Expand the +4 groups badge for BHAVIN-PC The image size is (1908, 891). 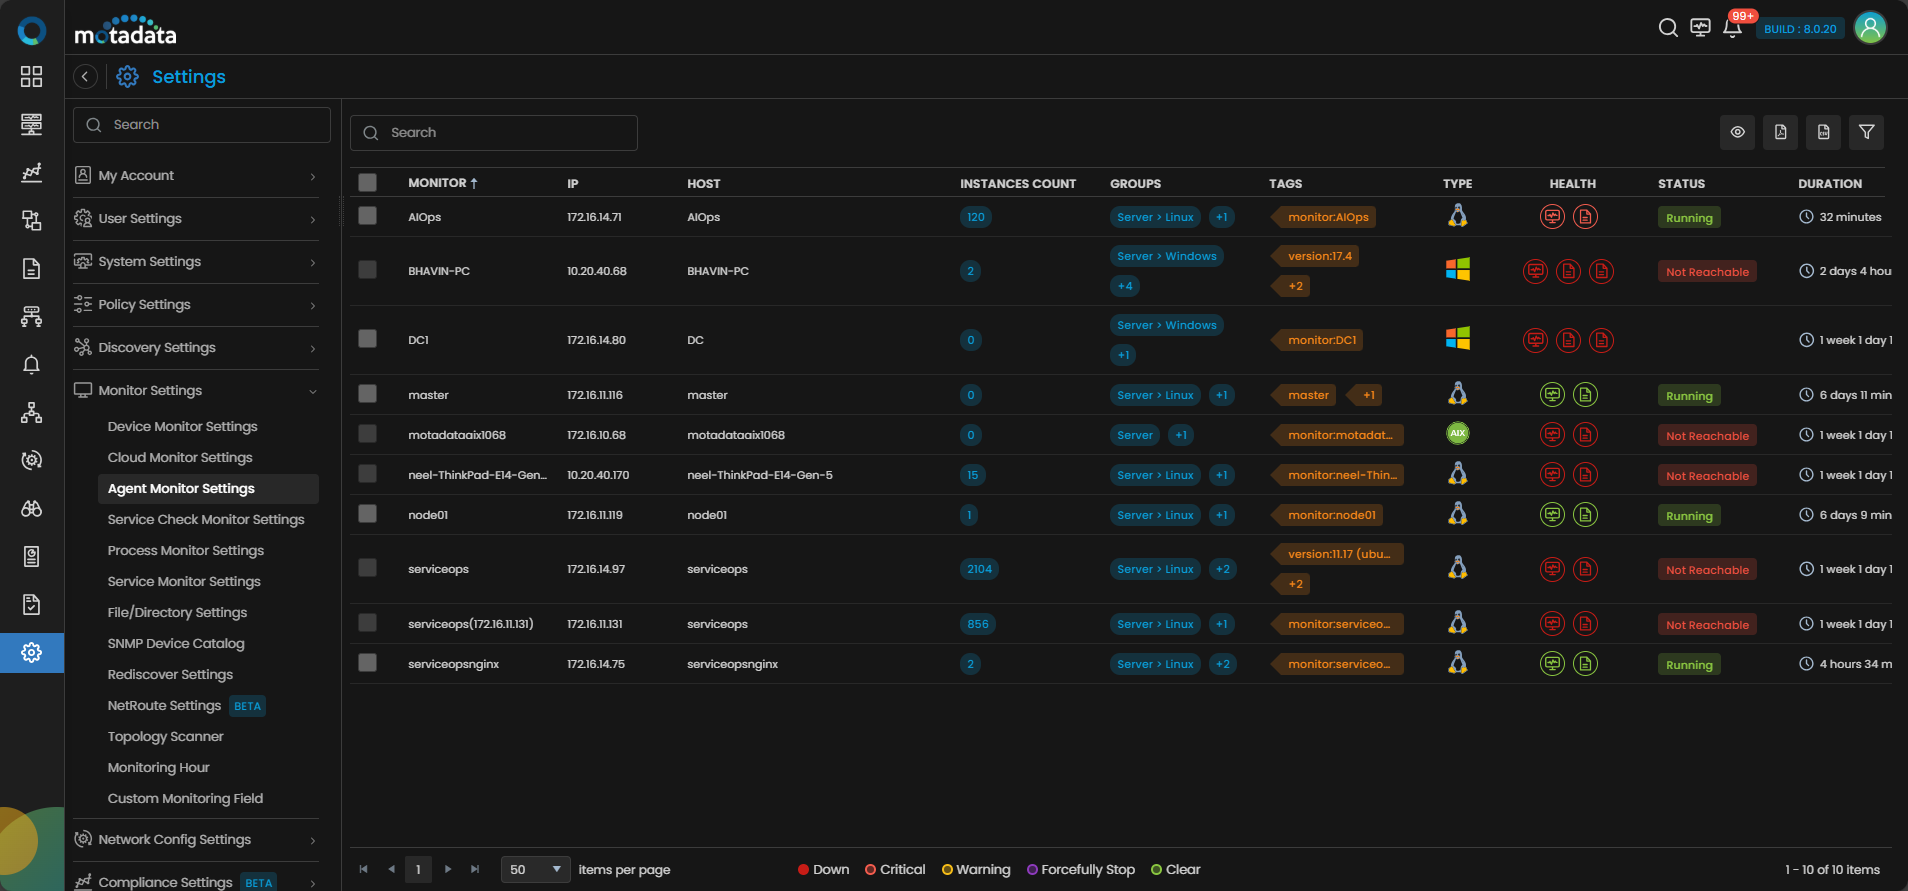pyautogui.click(x=1125, y=286)
